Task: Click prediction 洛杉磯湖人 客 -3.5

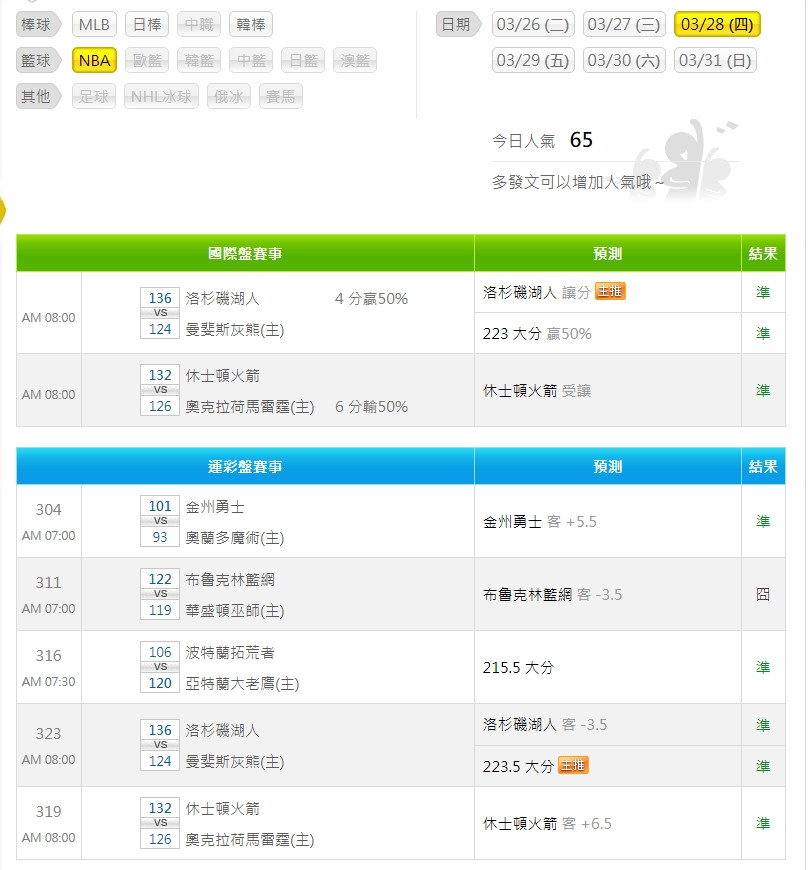Action: point(545,725)
